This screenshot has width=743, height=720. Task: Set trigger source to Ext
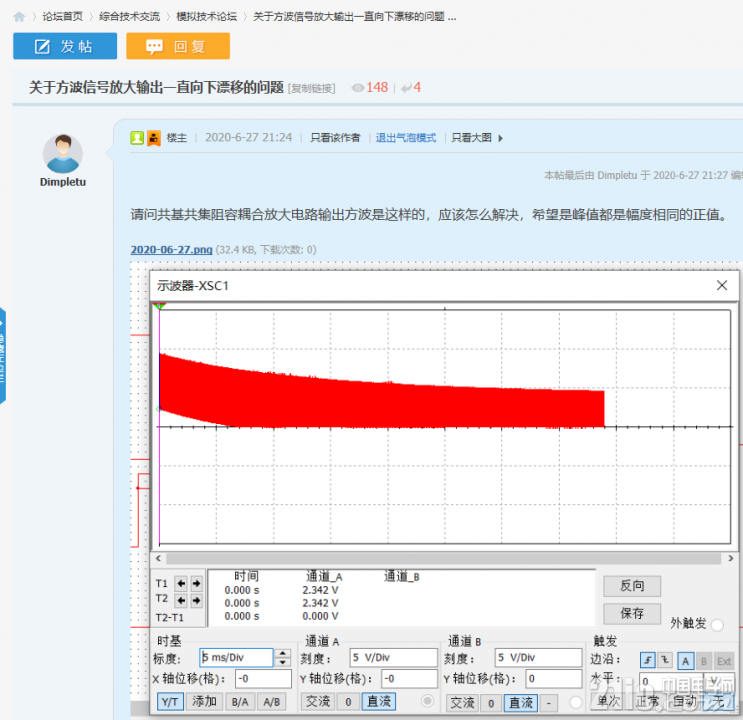click(724, 661)
